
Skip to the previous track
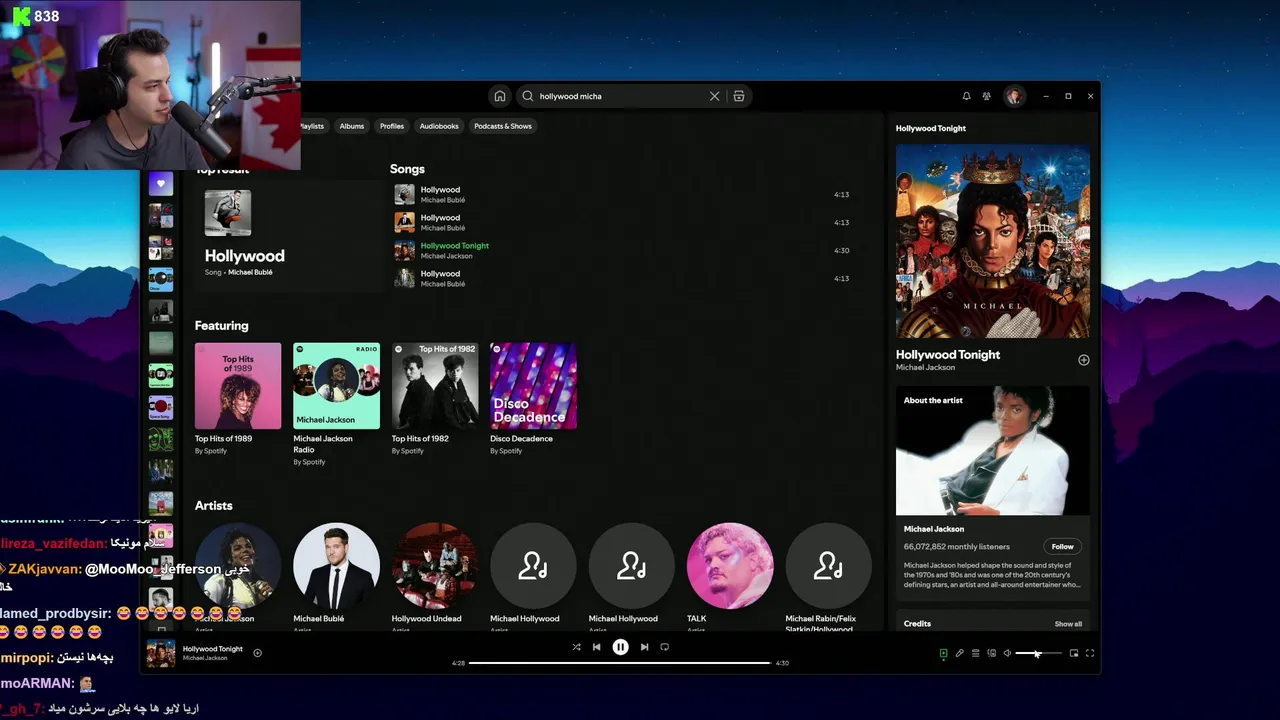click(596, 647)
